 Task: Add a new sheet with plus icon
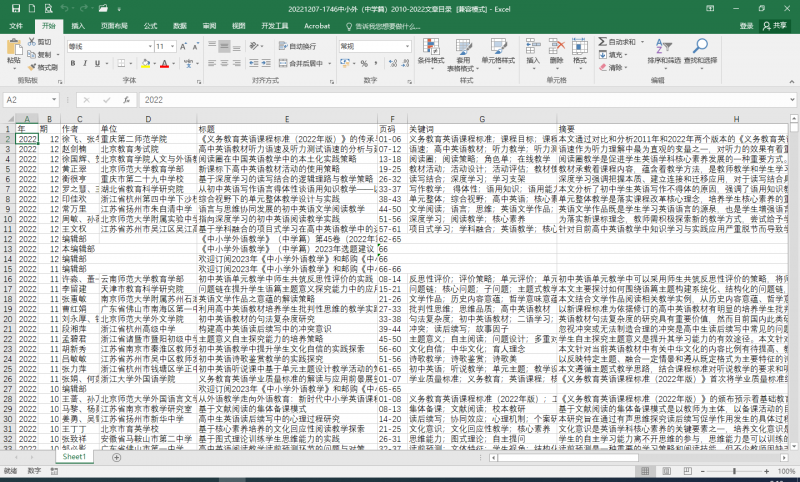116,457
